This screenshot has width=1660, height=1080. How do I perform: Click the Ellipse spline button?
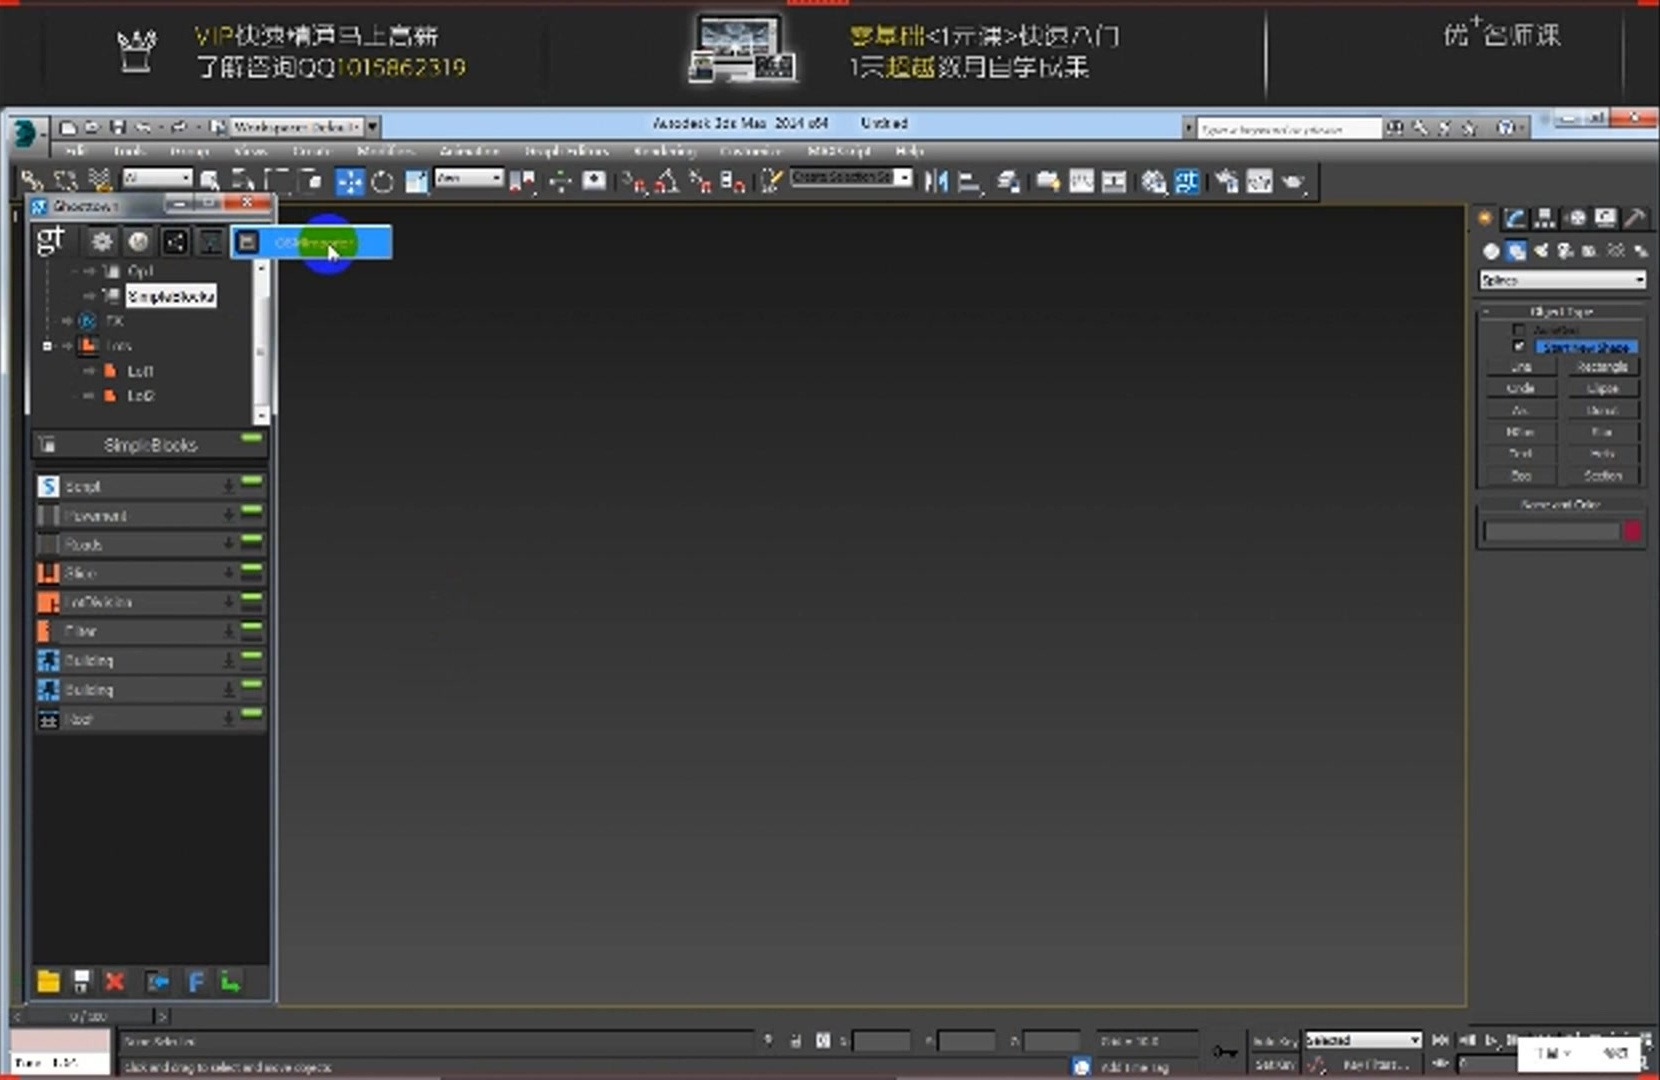pos(1602,388)
